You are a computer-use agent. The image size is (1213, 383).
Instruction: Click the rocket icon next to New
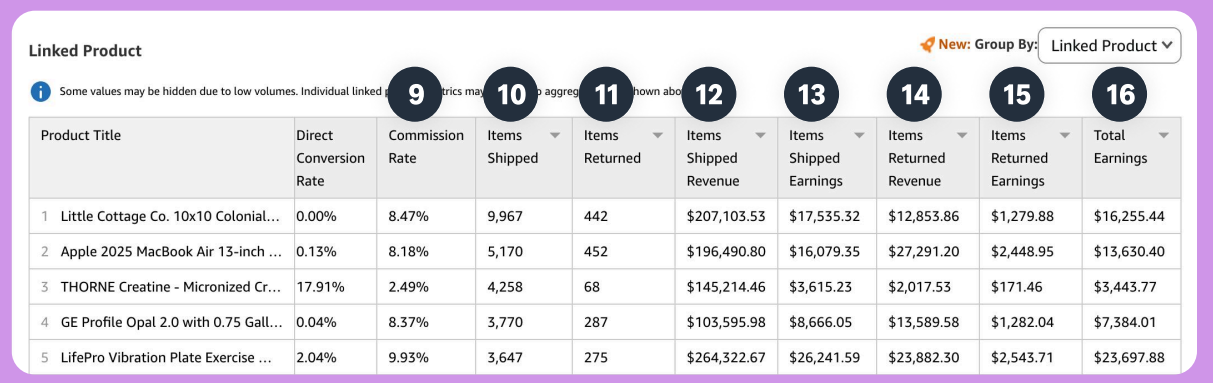coord(928,45)
